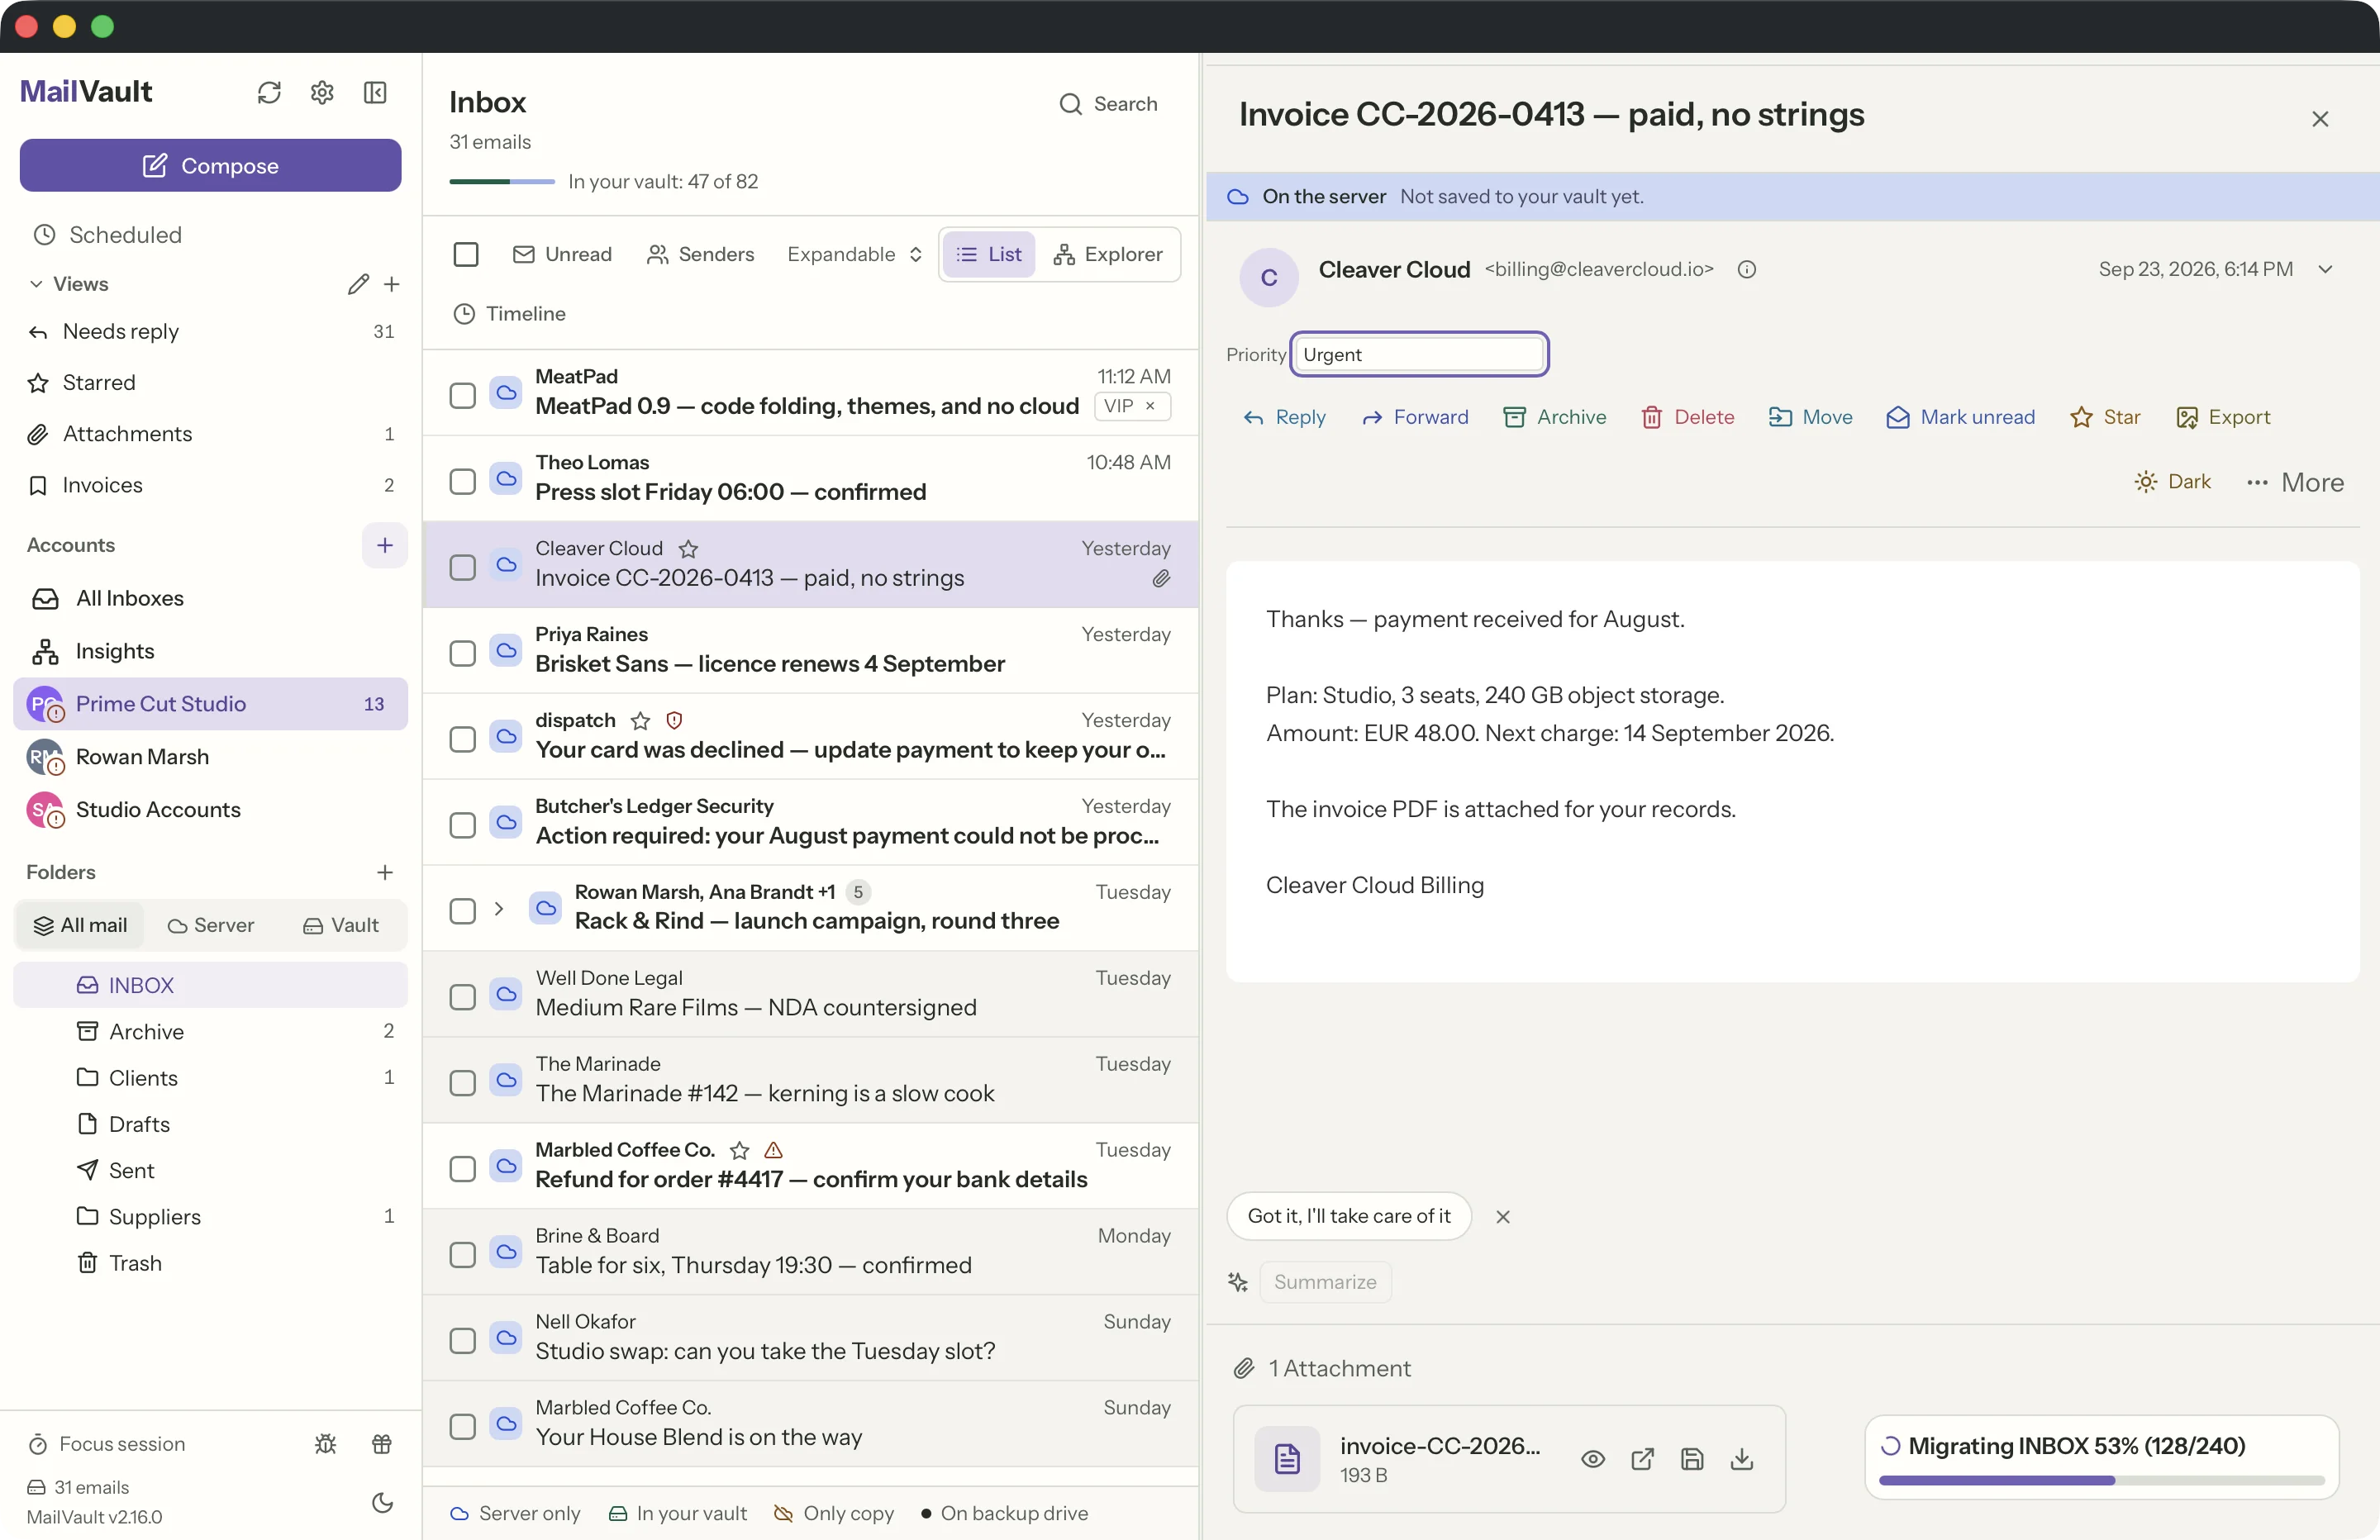Expand message header details chevron beside date
Image resolution: width=2380 pixels, height=1540 pixels.
tap(2325, 269)
